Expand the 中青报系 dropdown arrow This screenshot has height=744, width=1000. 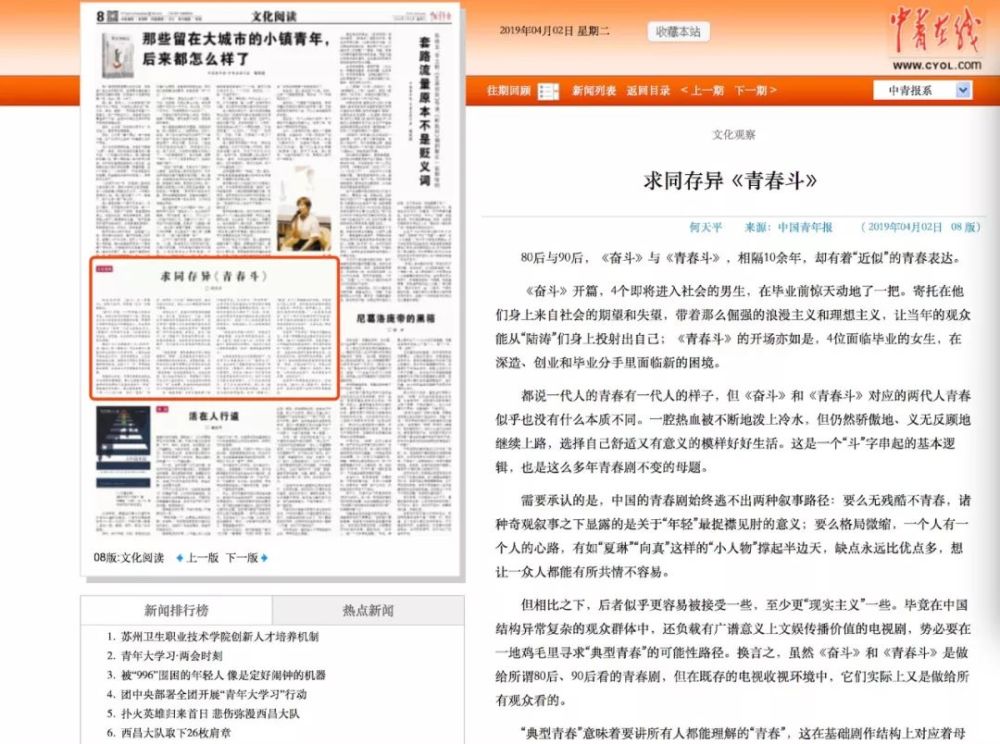click(x=963, y=91)
